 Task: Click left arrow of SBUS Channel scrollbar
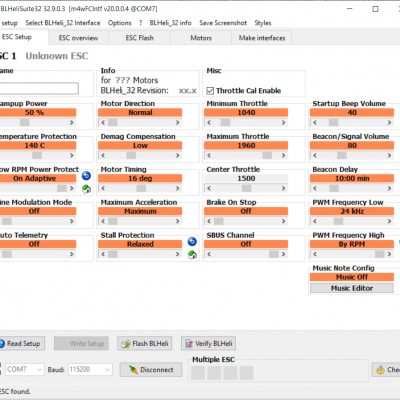tap(209, 254)
